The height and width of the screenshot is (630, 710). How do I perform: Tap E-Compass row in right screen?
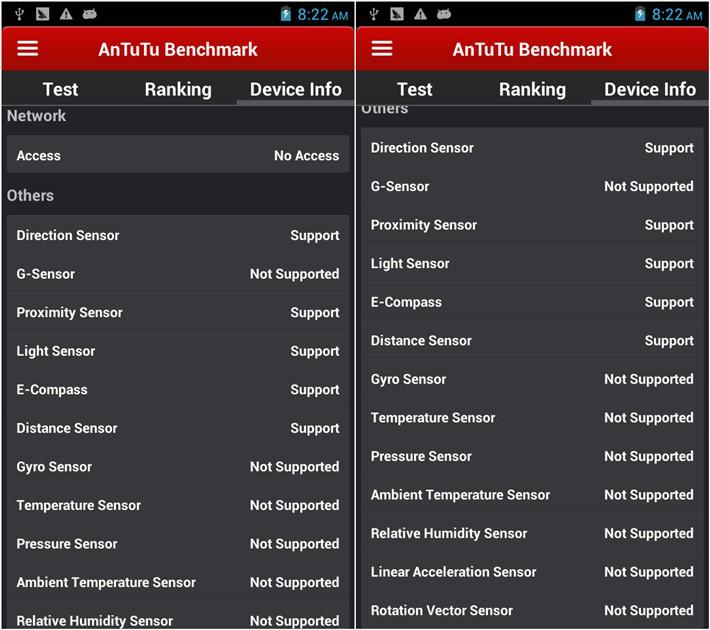click(x=532, y=301)
